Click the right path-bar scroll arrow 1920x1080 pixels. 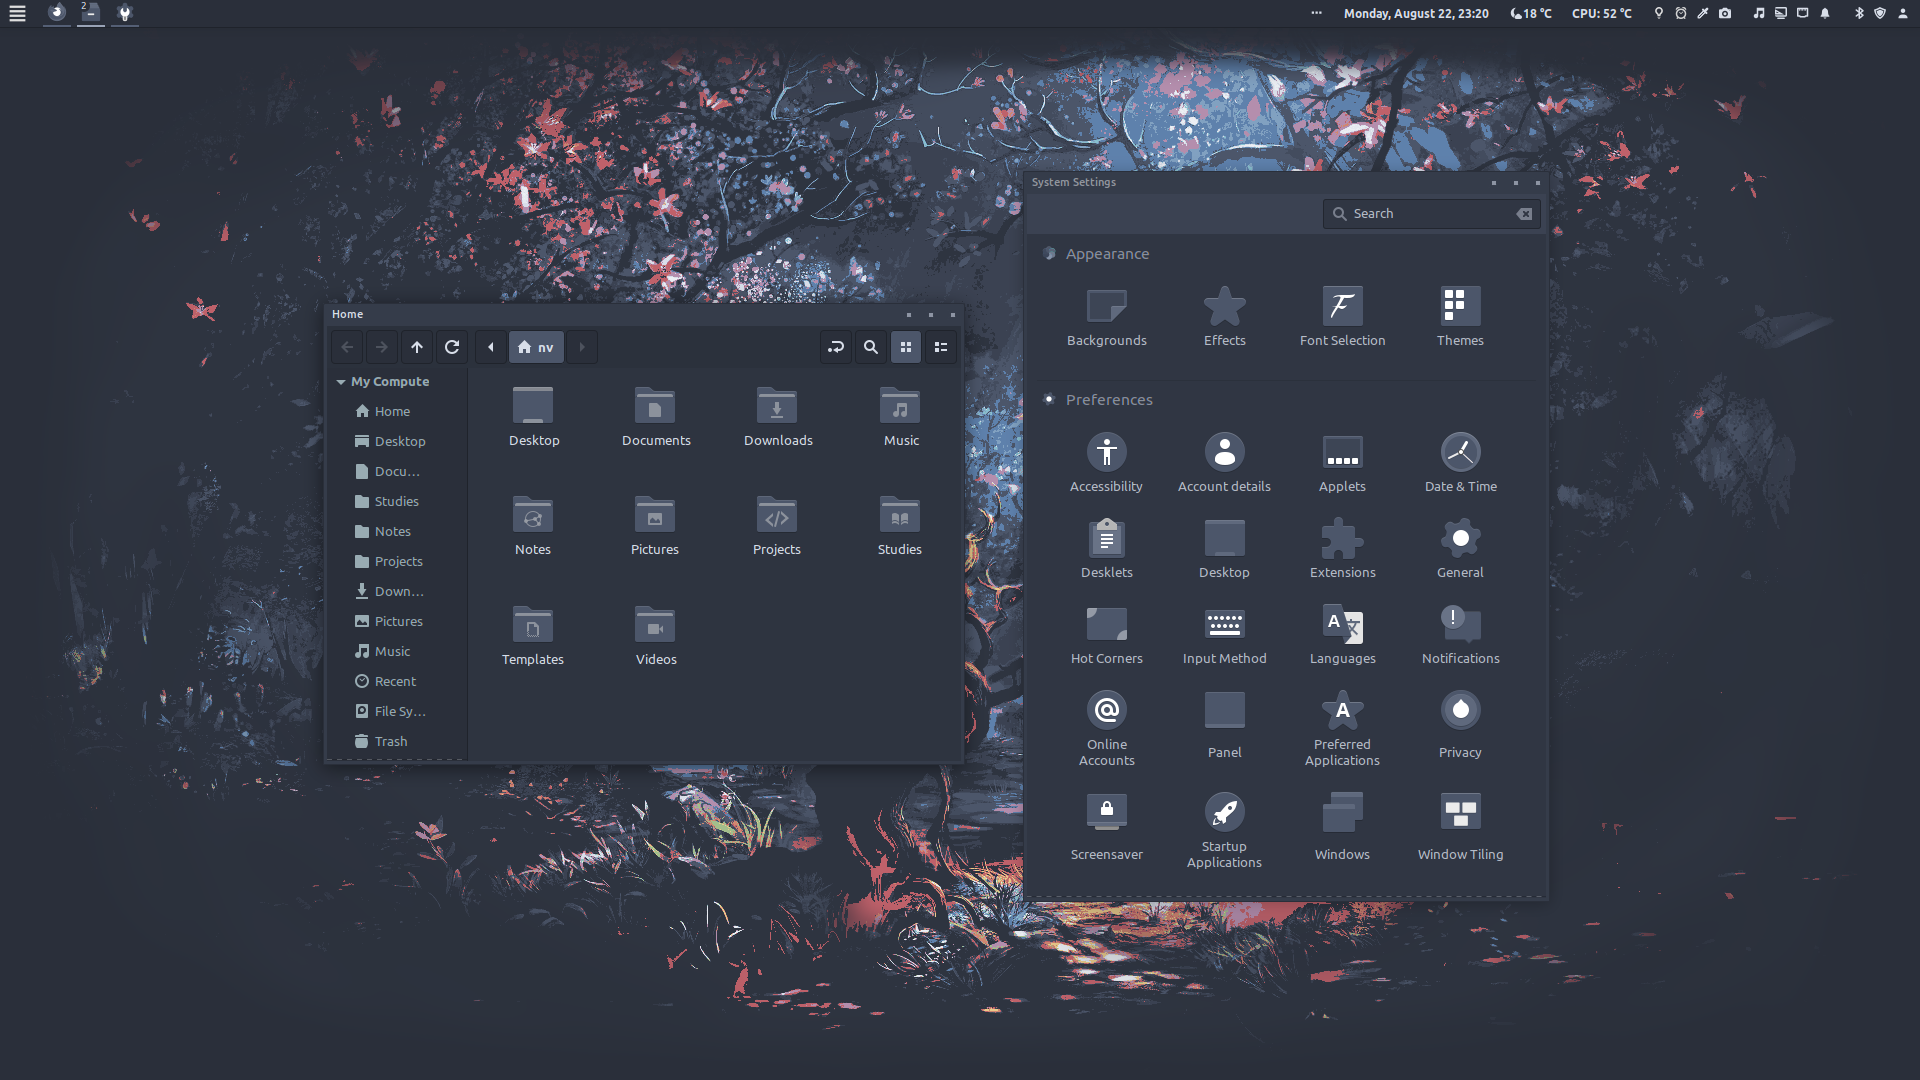pyautogui.click(x=582, y=347)
